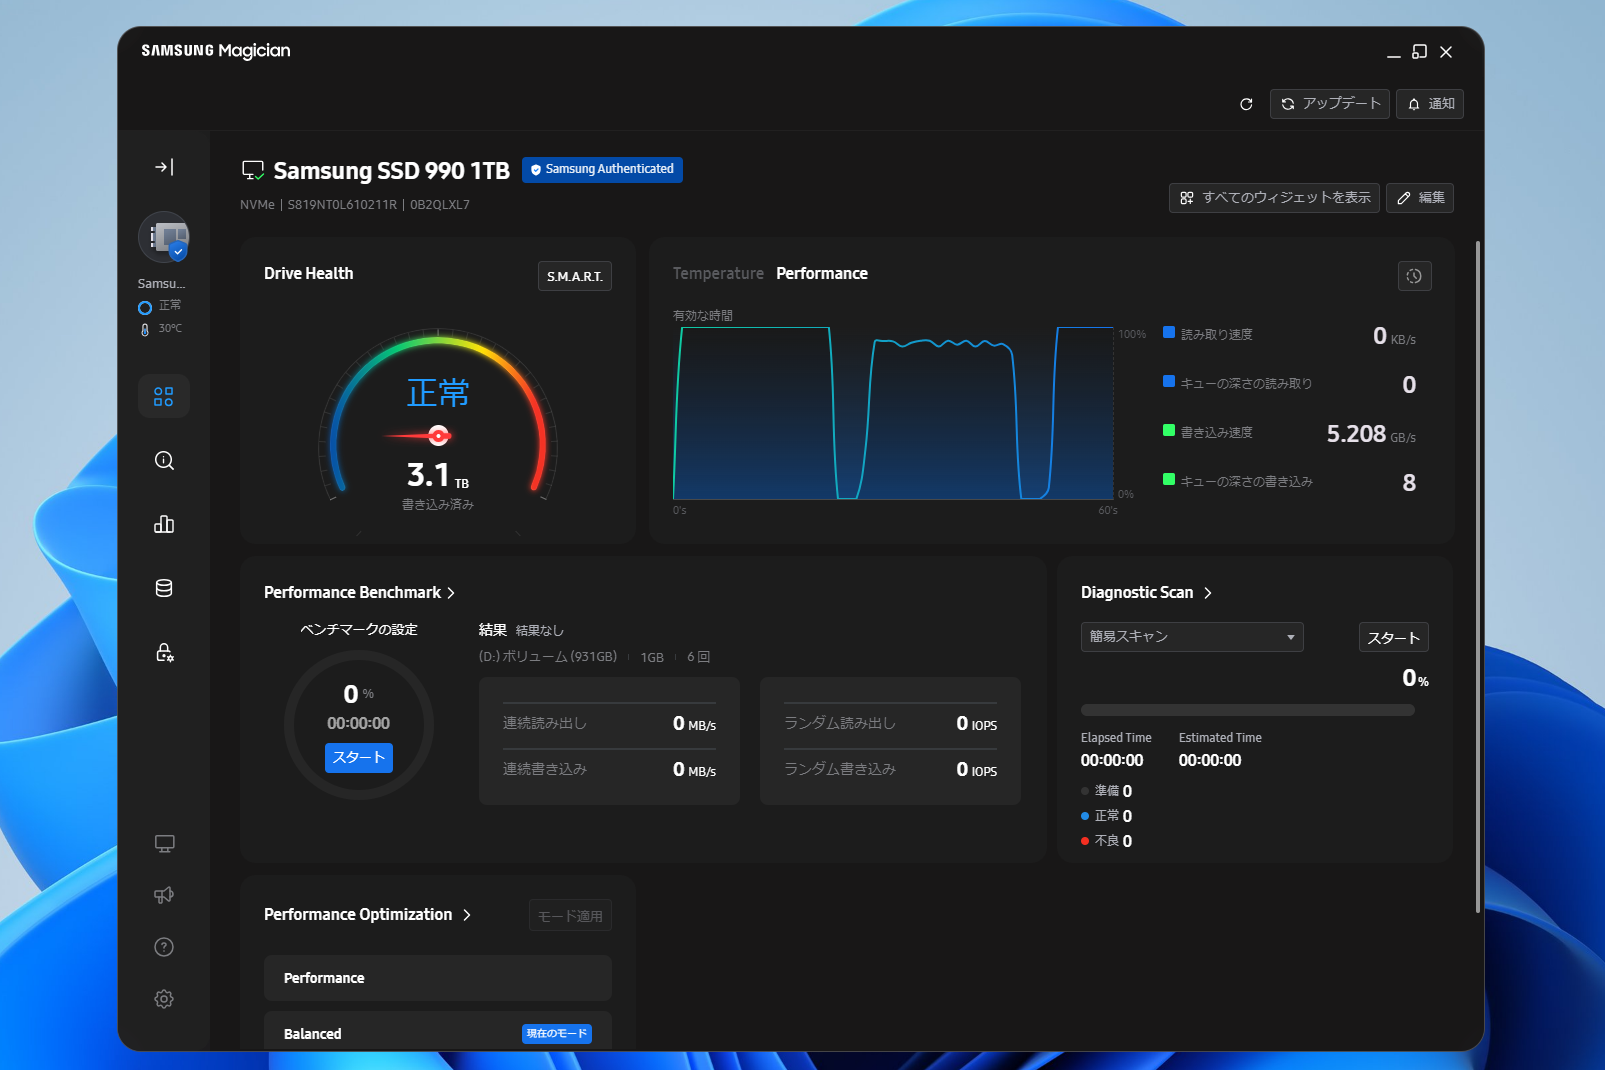Open the performance benchmark bar-chart sidebar icon
This screenshot has width=1605, height=1070.
(x=164, y=524)
